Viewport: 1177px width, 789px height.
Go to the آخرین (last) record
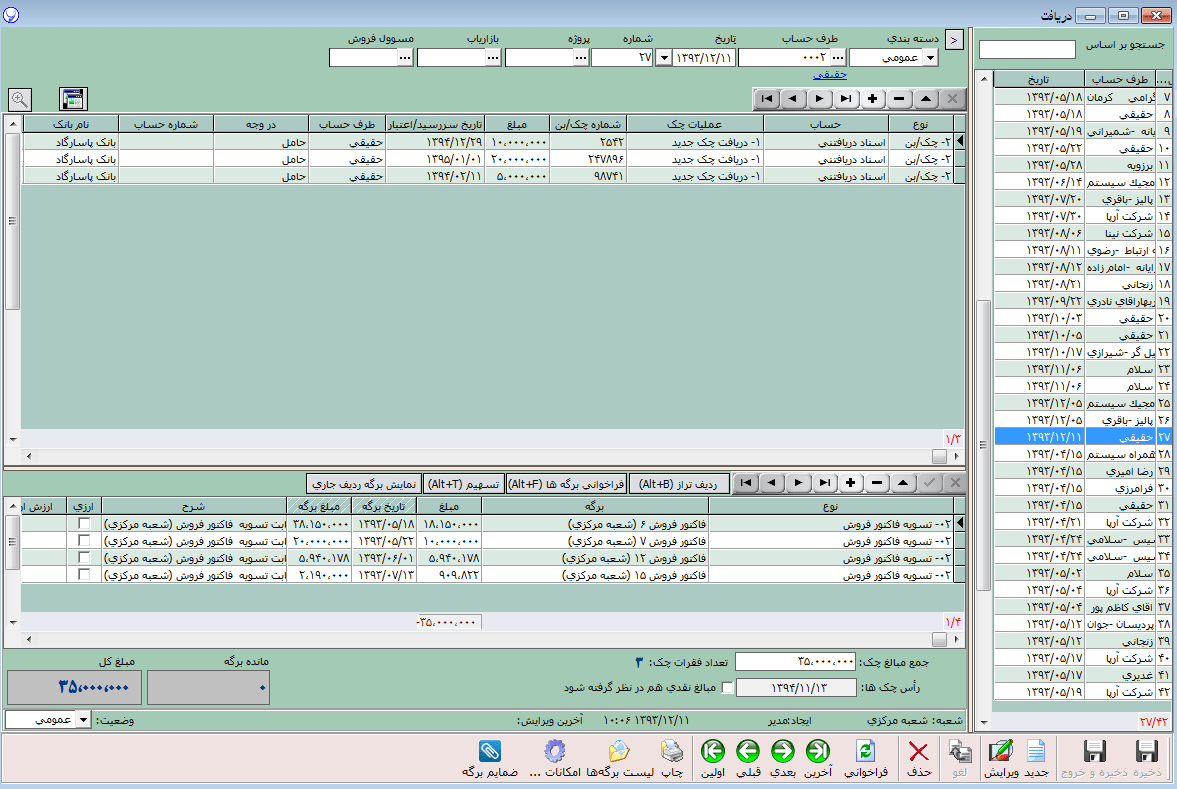pos(818,753)
